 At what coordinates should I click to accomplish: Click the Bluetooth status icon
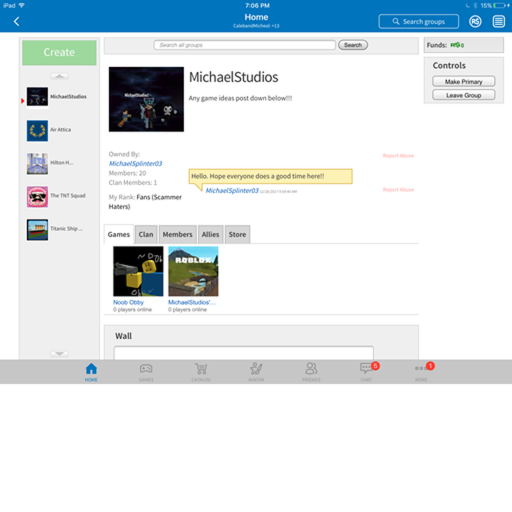pos(475,5)
